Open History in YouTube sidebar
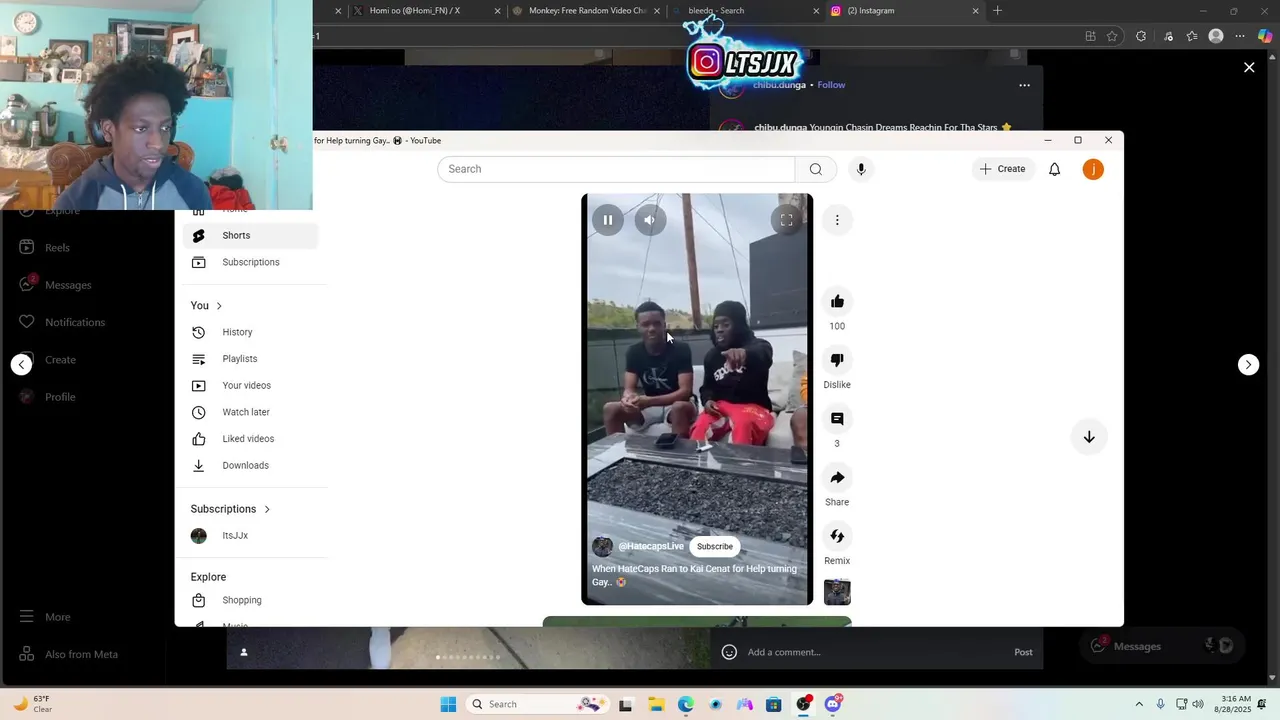This screenshot has width=1280, height=720. point(251,332)
